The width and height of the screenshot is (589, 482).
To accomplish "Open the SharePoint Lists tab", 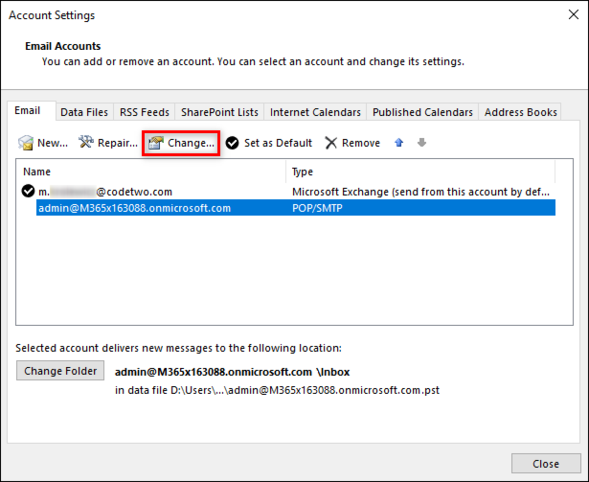I will point(219,112).
